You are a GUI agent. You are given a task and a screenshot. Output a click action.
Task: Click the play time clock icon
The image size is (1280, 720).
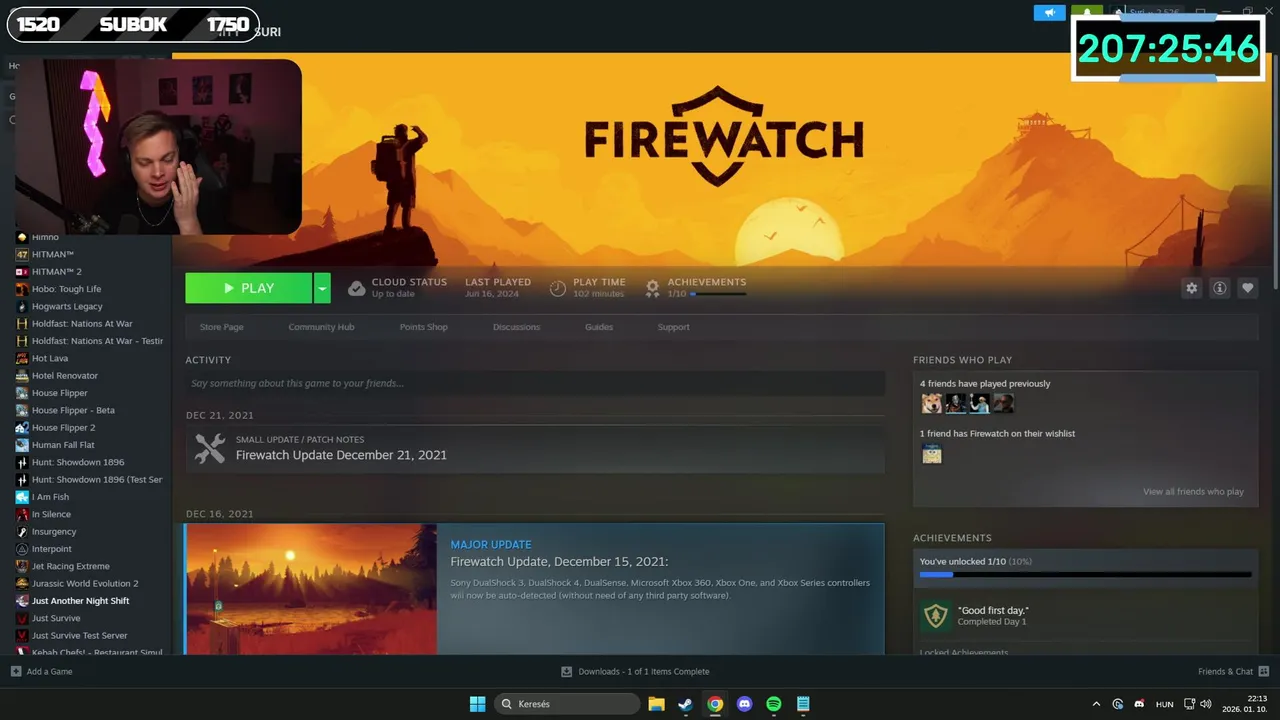tap(558, 288)
